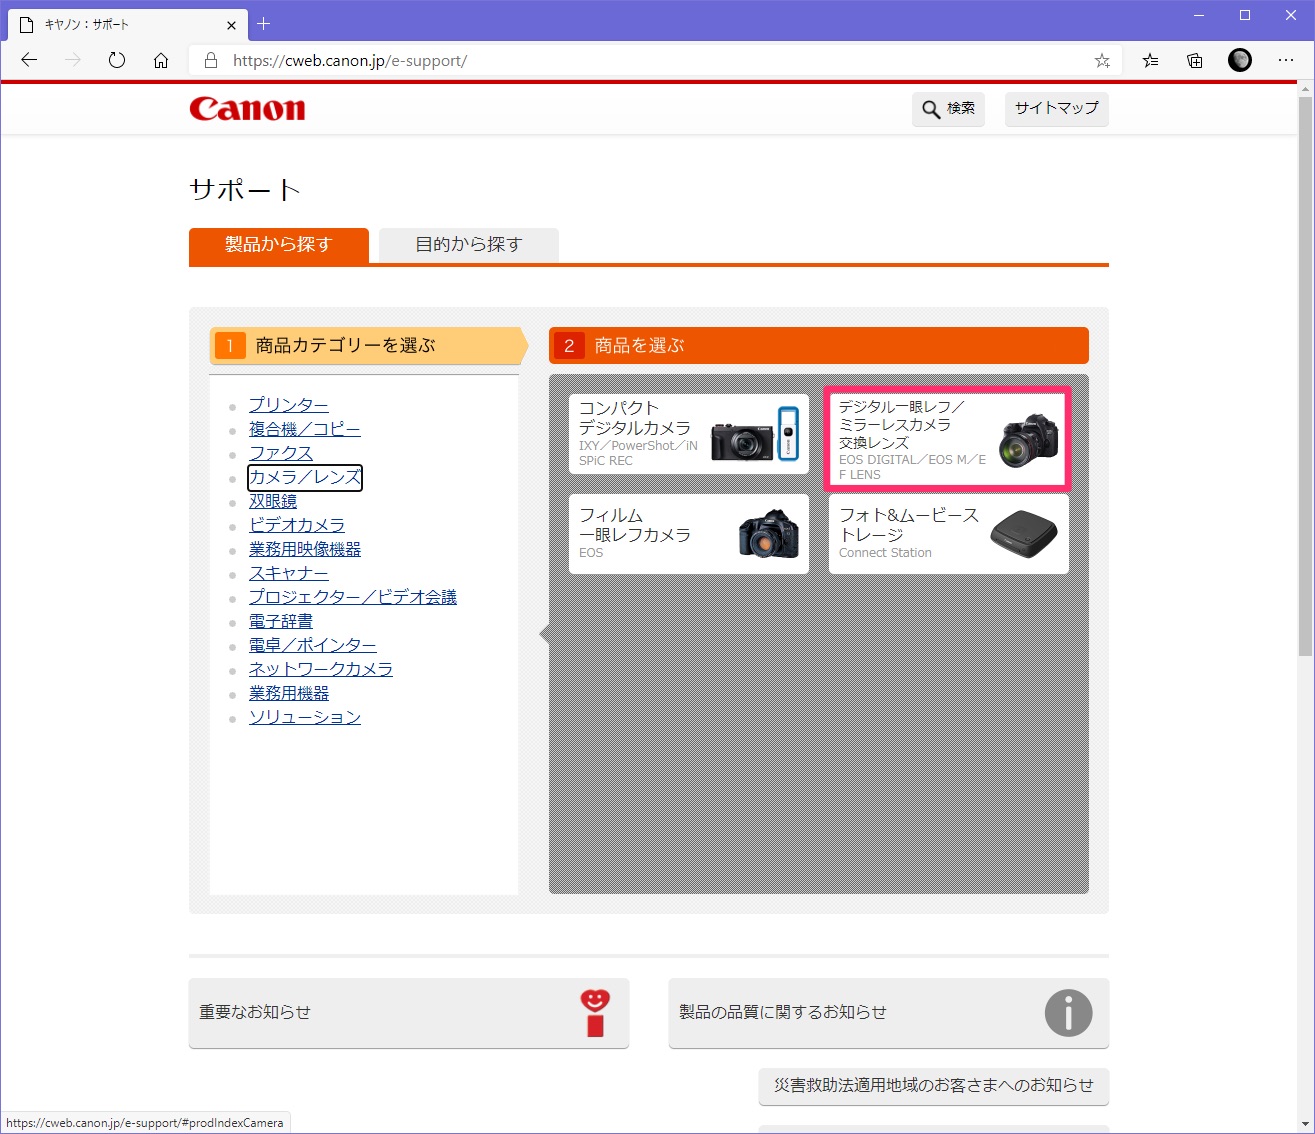Click the vertical page scrollbar thumb

click(1305, 377)
